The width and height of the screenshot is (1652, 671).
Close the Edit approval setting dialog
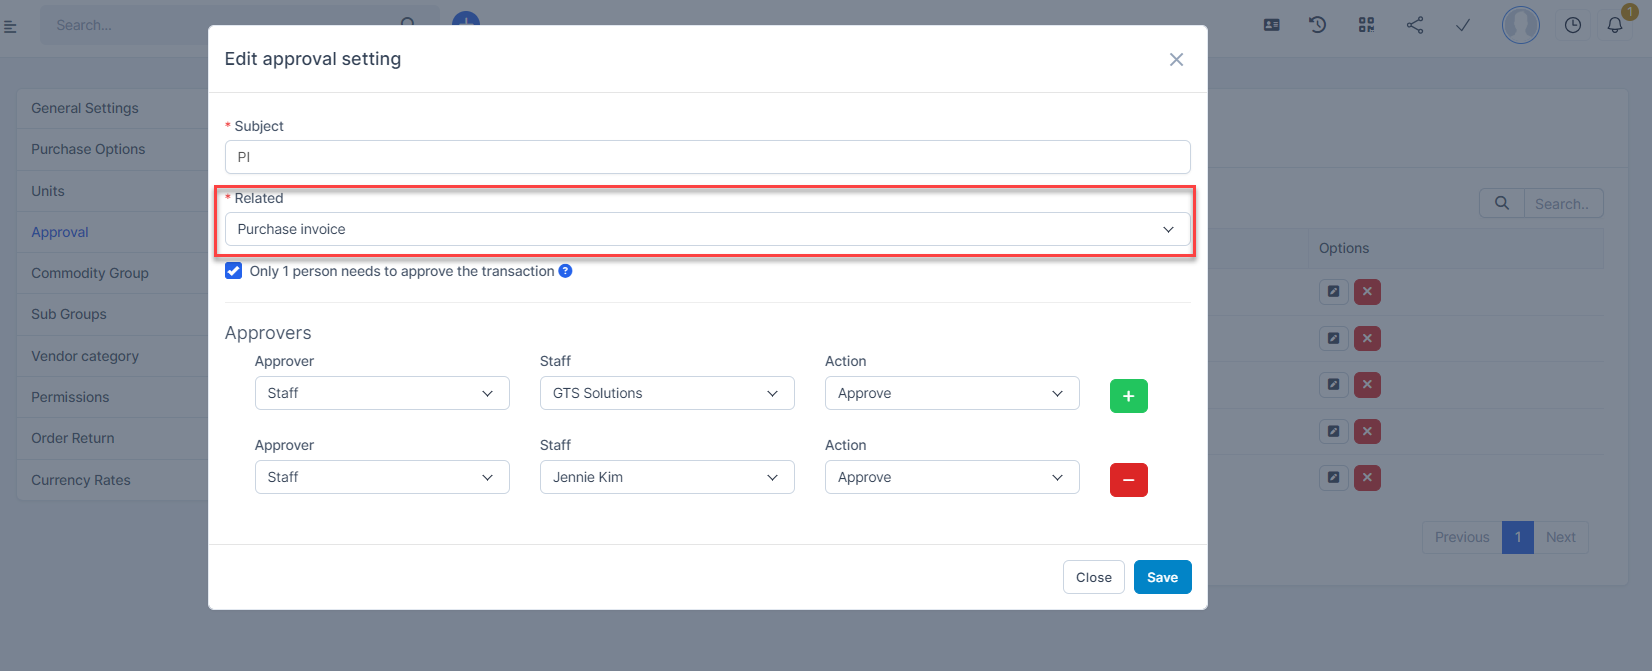(1176, 60)
